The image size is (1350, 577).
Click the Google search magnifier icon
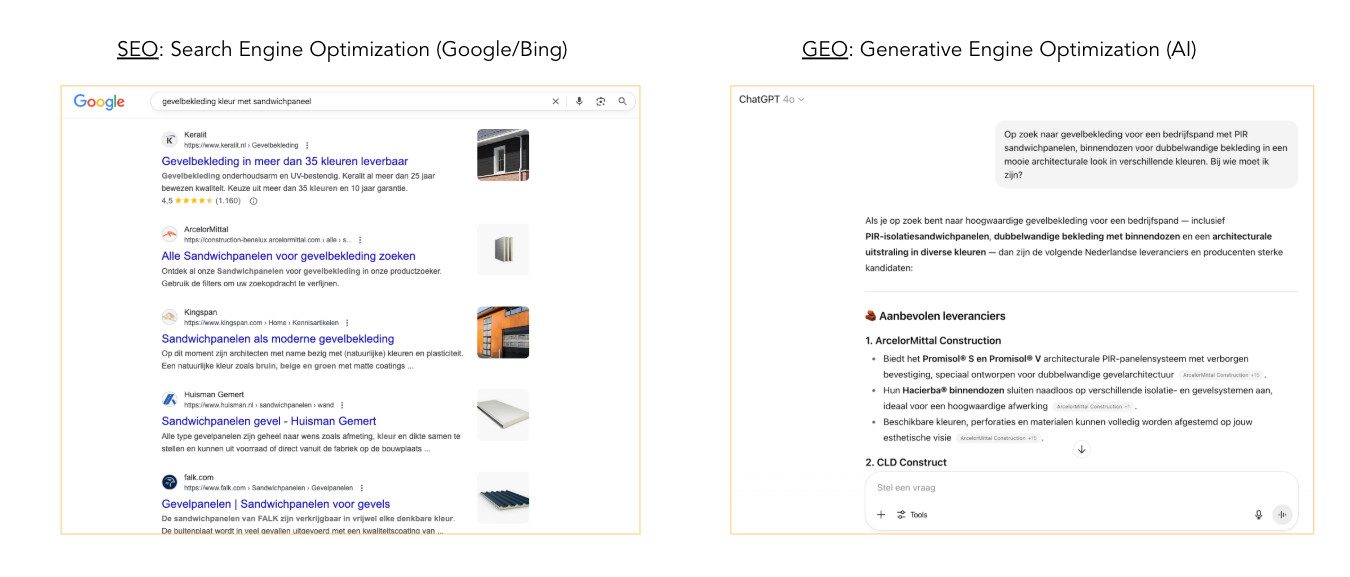622,101
